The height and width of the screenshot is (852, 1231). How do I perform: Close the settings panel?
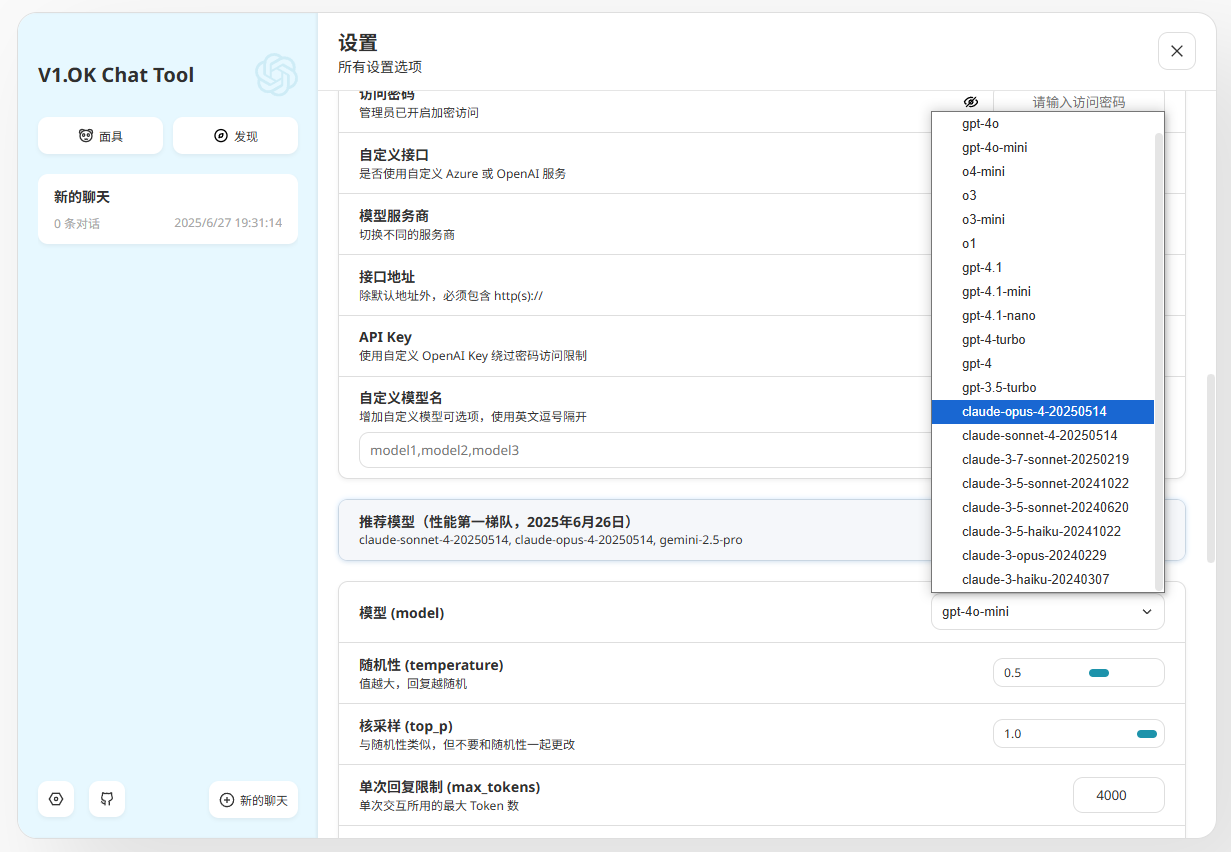pos(1176,51)
